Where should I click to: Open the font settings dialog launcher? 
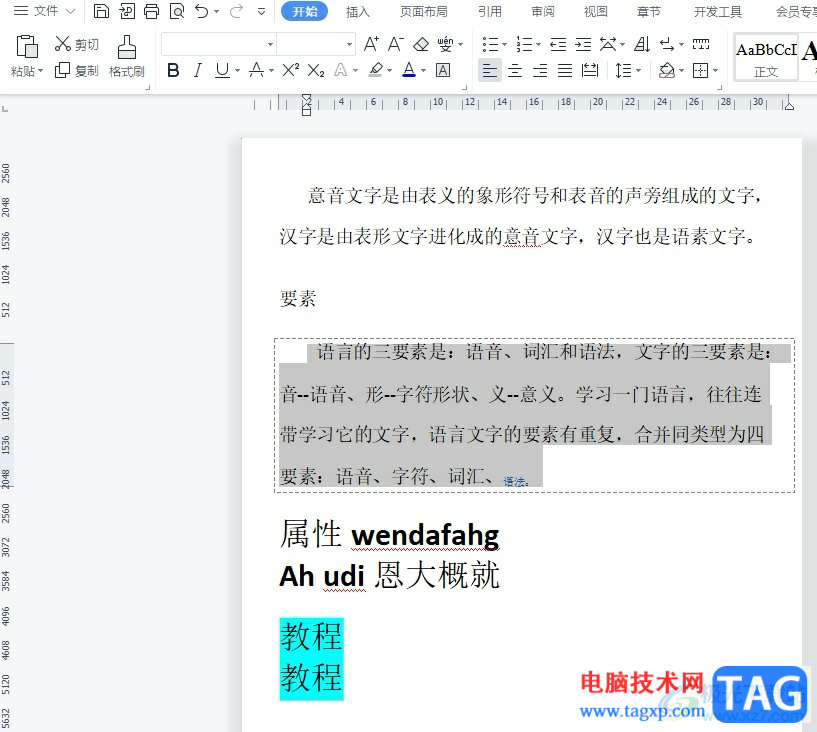tap(464, 87)
